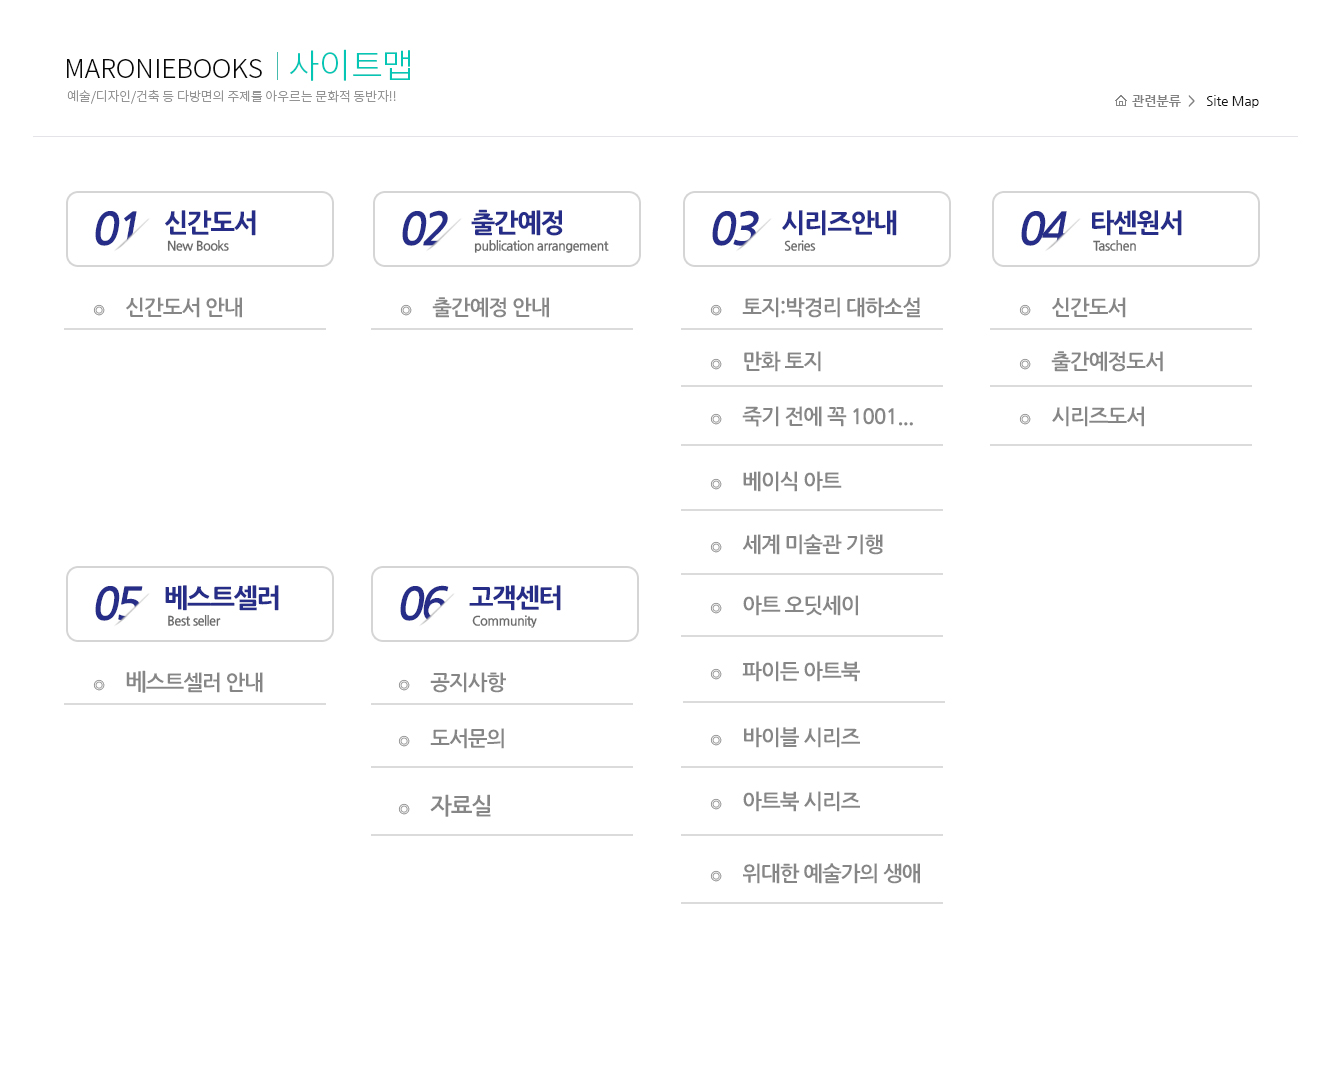
Task: Open 도서문의 book inquiry link
Action: tap(468, 739)
